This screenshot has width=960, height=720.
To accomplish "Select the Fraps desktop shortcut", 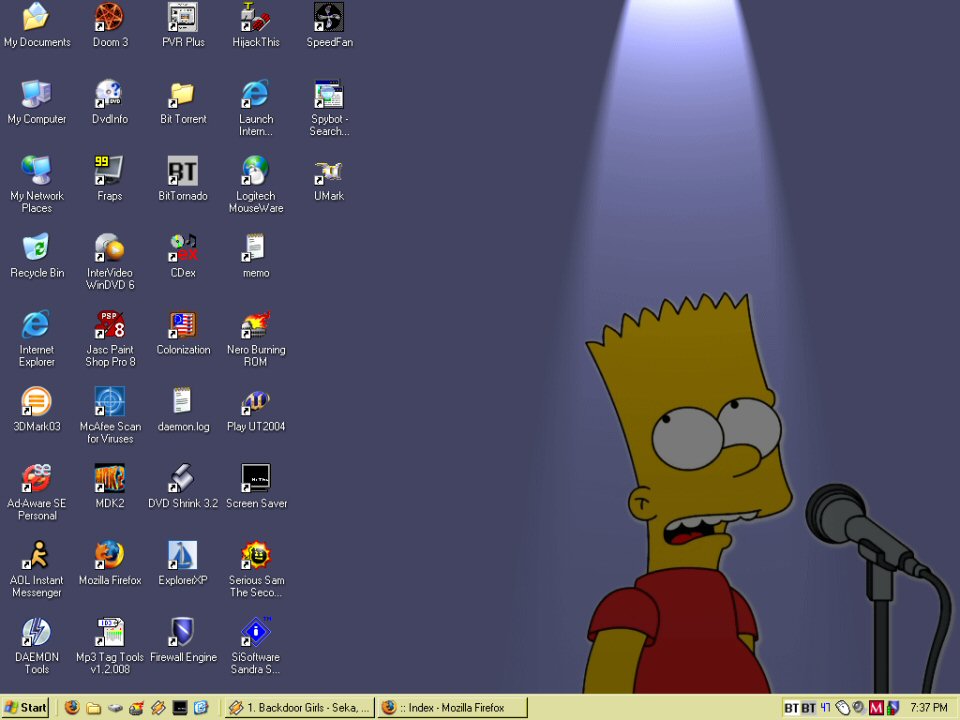I will pos(110,178).
